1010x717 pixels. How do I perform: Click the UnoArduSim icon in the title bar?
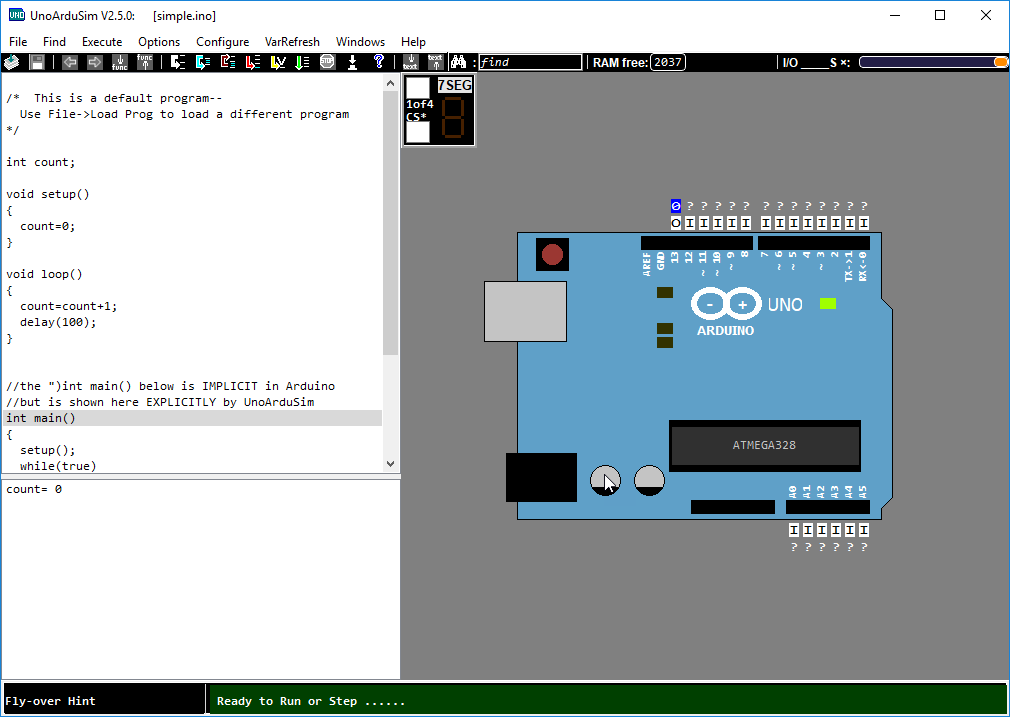pyautogui.click(x=17, y=15)
